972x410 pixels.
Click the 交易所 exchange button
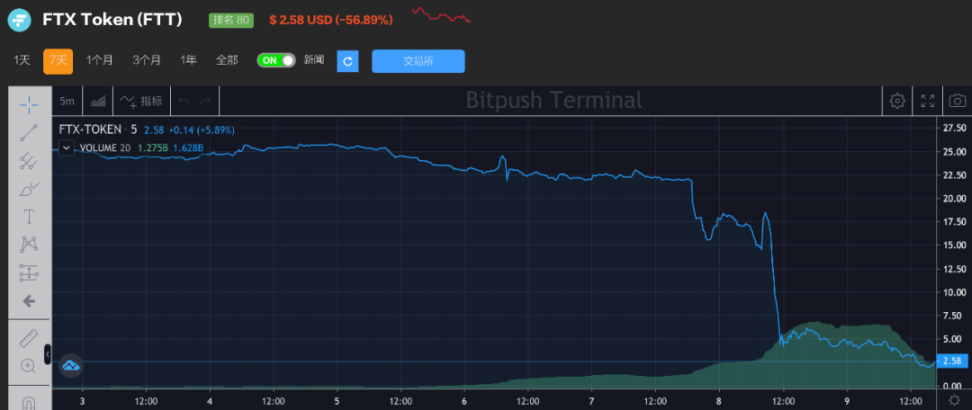418,61
